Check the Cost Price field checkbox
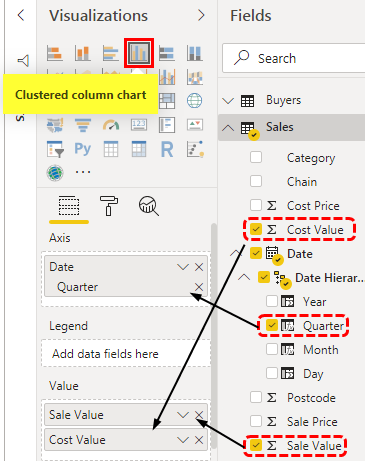The image size is (365, 461). click(256, 205)
